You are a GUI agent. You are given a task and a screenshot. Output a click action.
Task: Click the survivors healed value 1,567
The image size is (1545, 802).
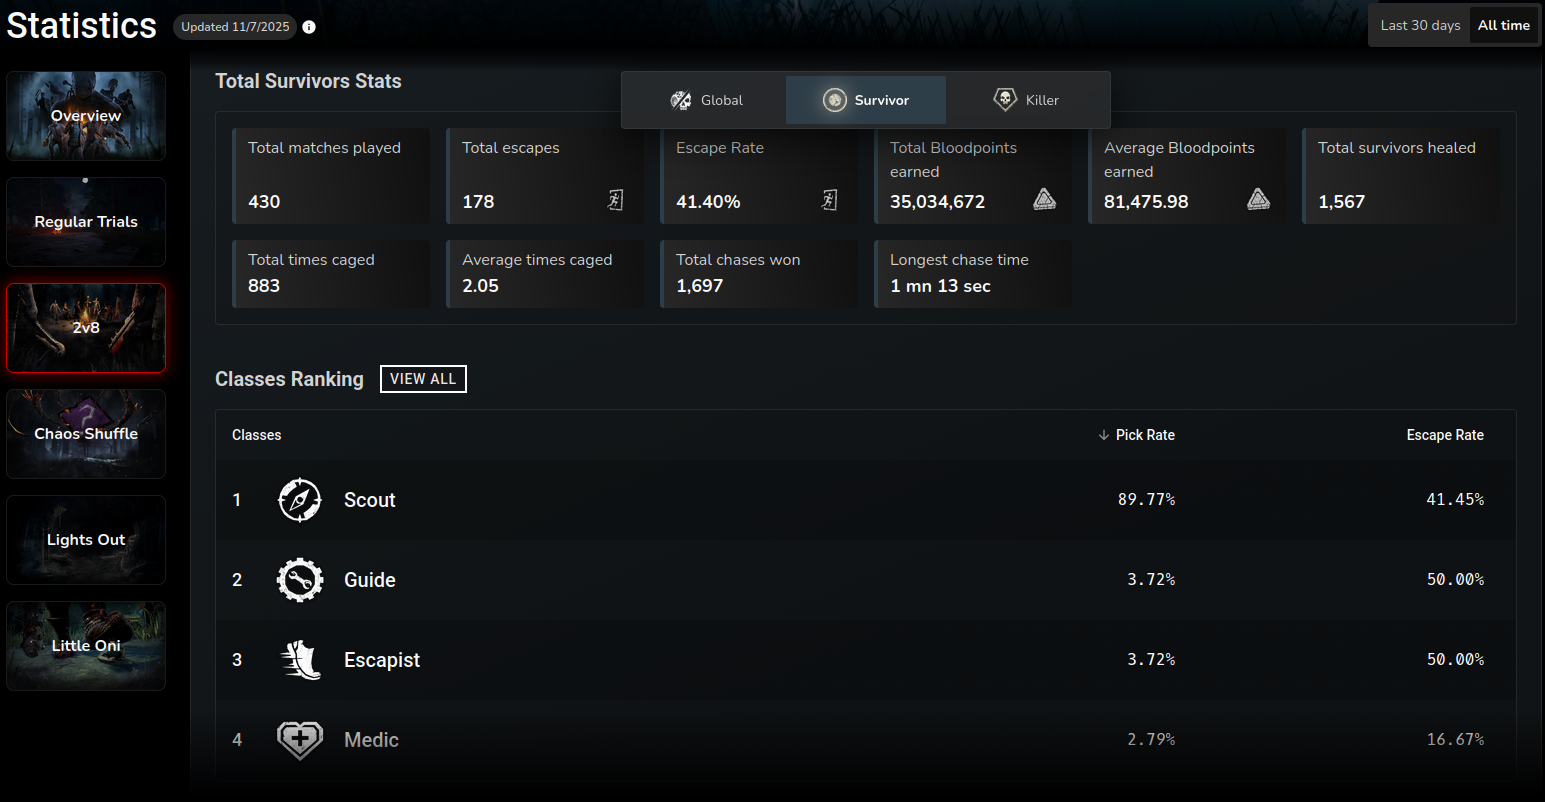1341,202
